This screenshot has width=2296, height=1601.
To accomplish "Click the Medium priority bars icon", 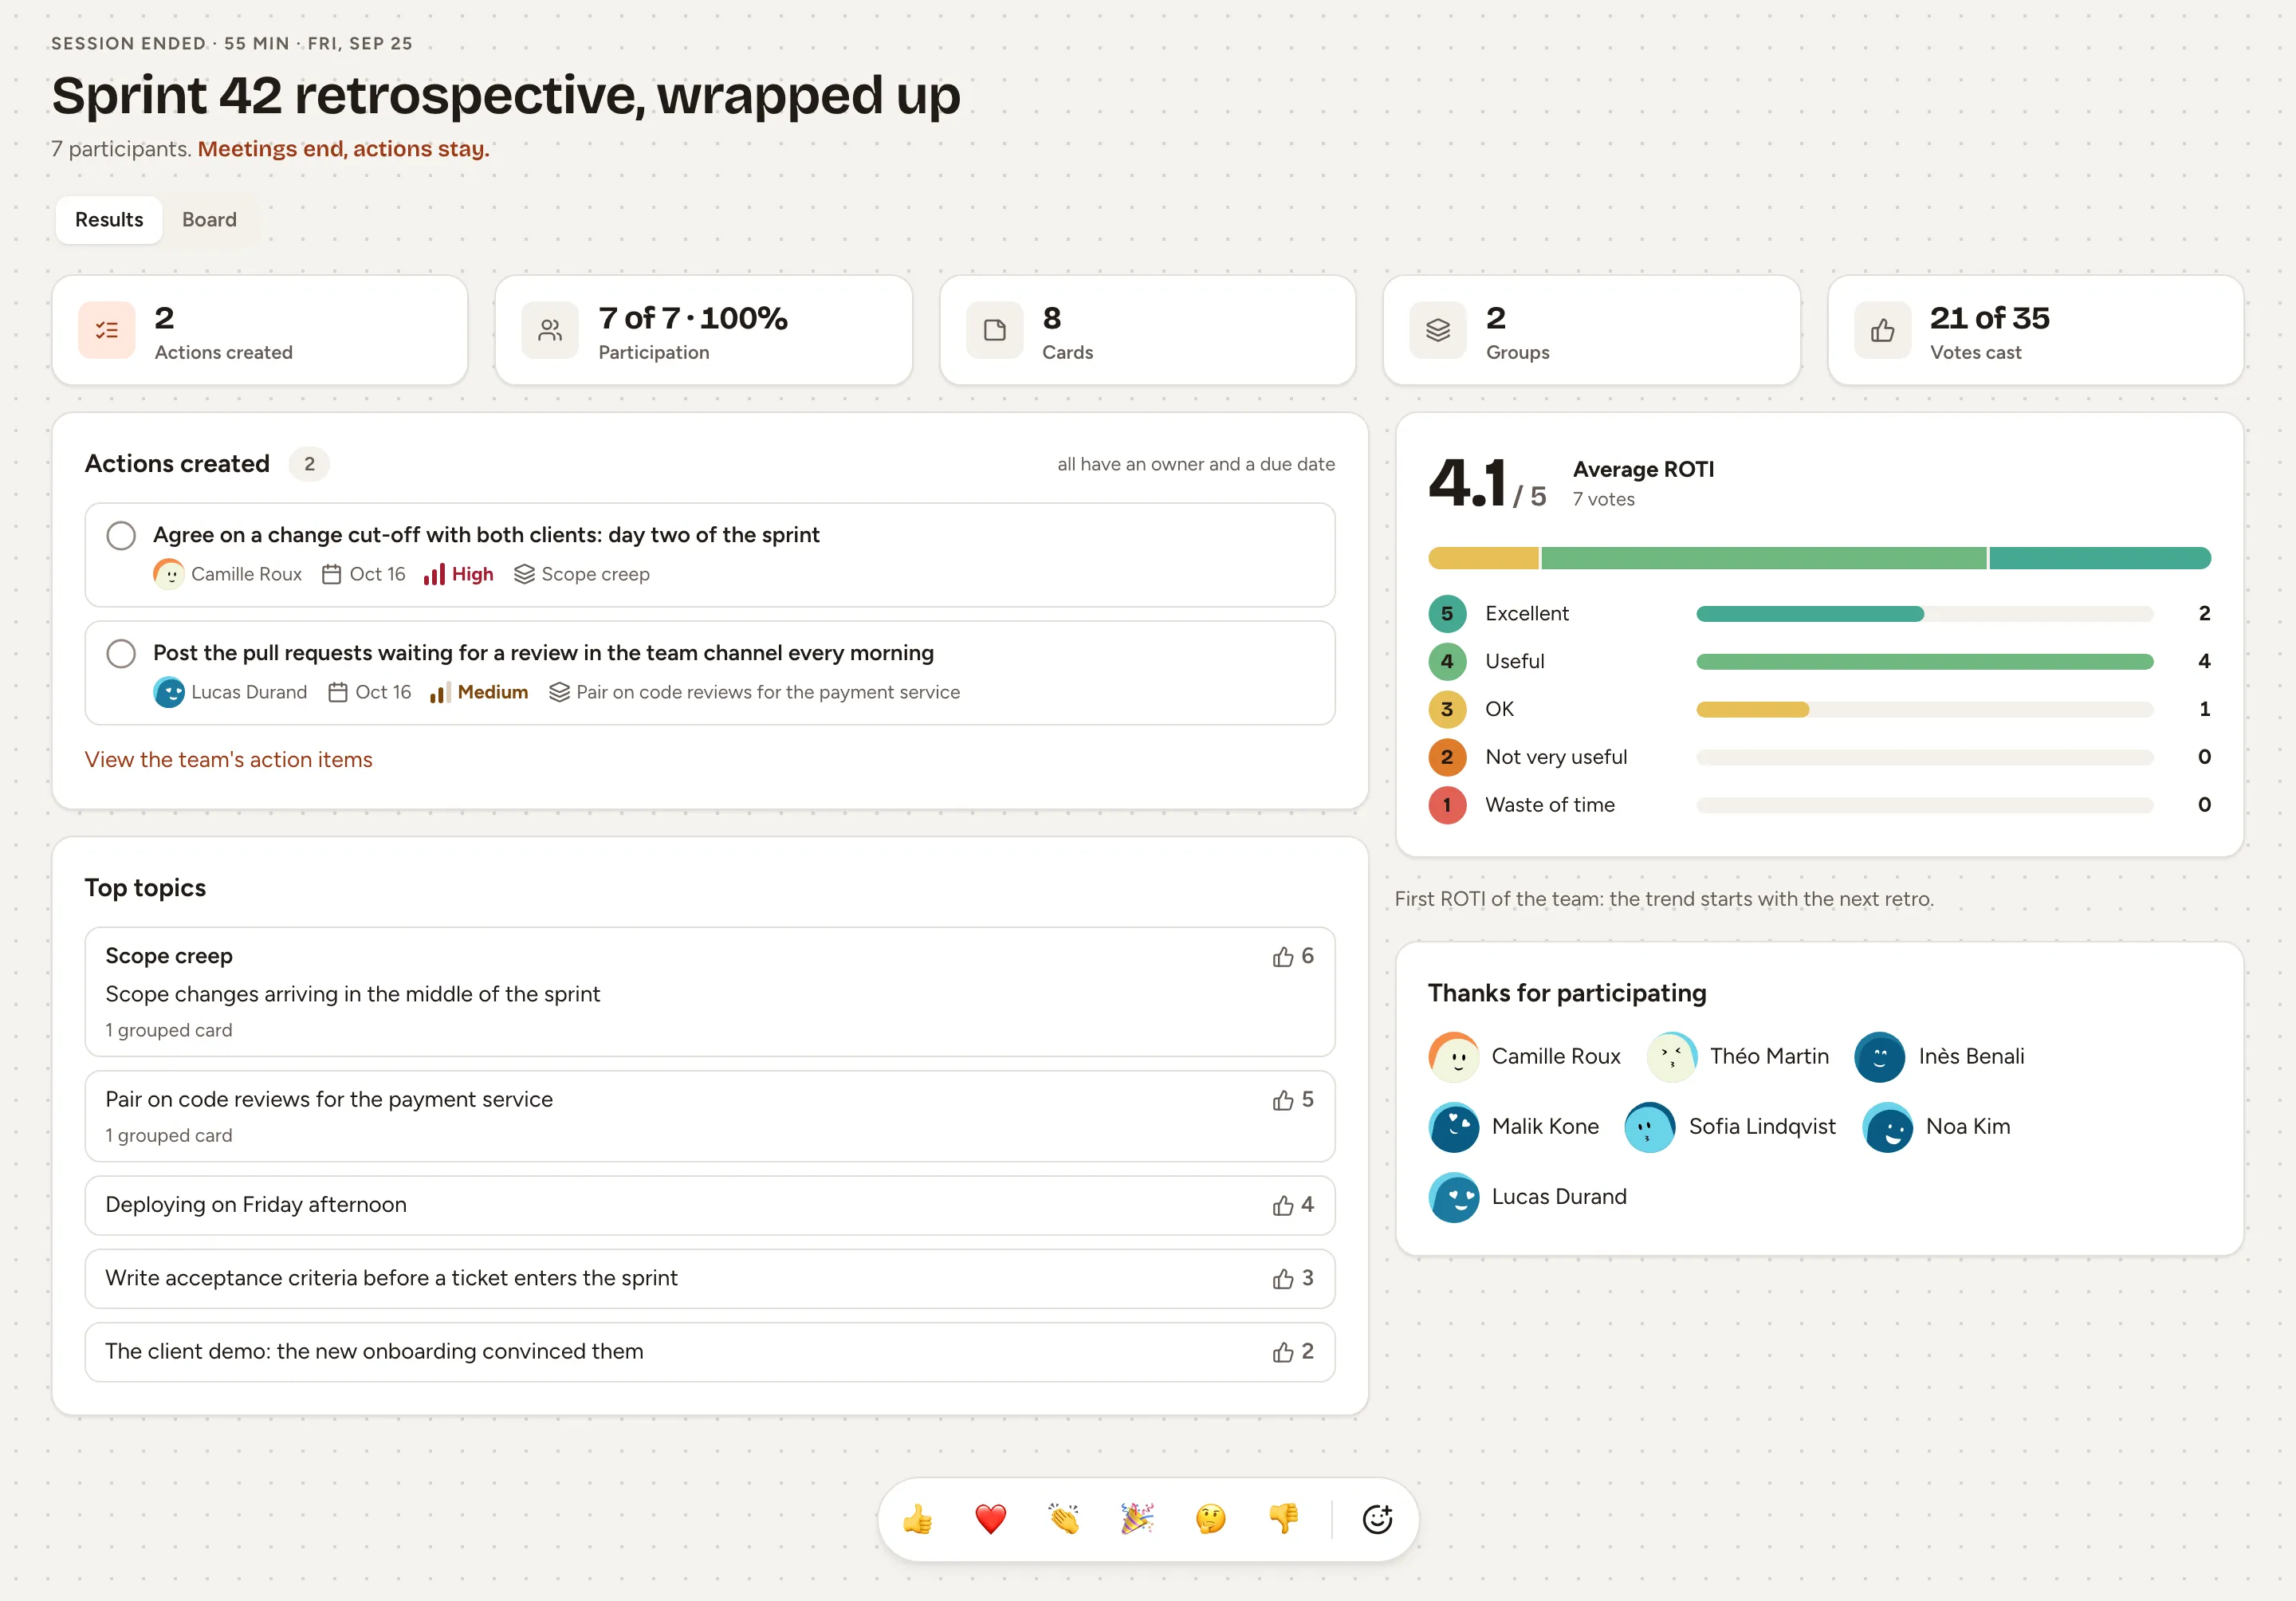I will 440,692.
